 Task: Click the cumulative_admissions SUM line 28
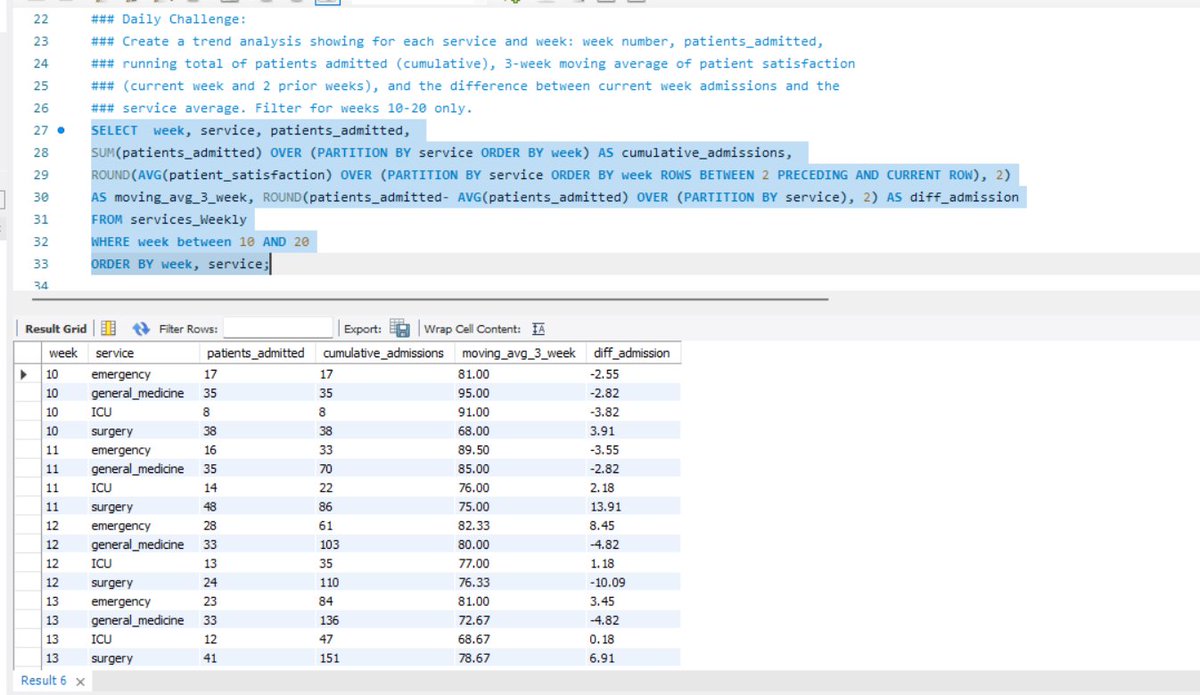[441, 152]
